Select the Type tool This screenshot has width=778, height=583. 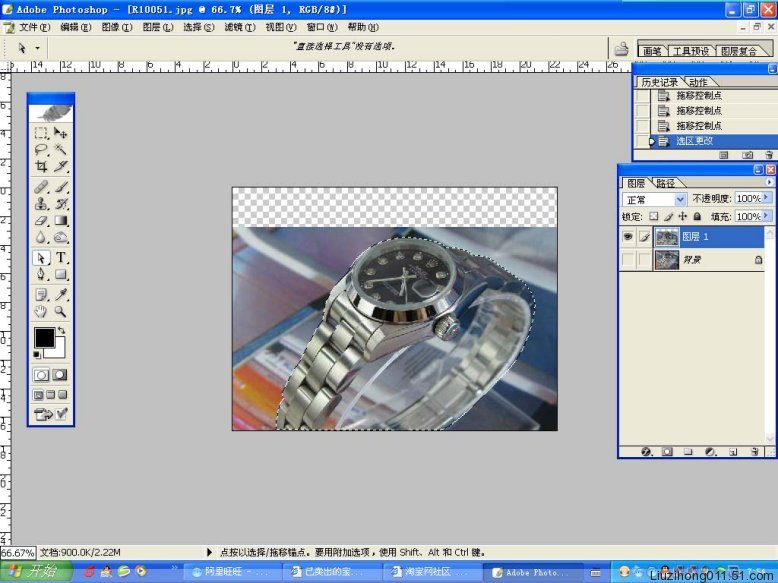(x=61, y=258)
